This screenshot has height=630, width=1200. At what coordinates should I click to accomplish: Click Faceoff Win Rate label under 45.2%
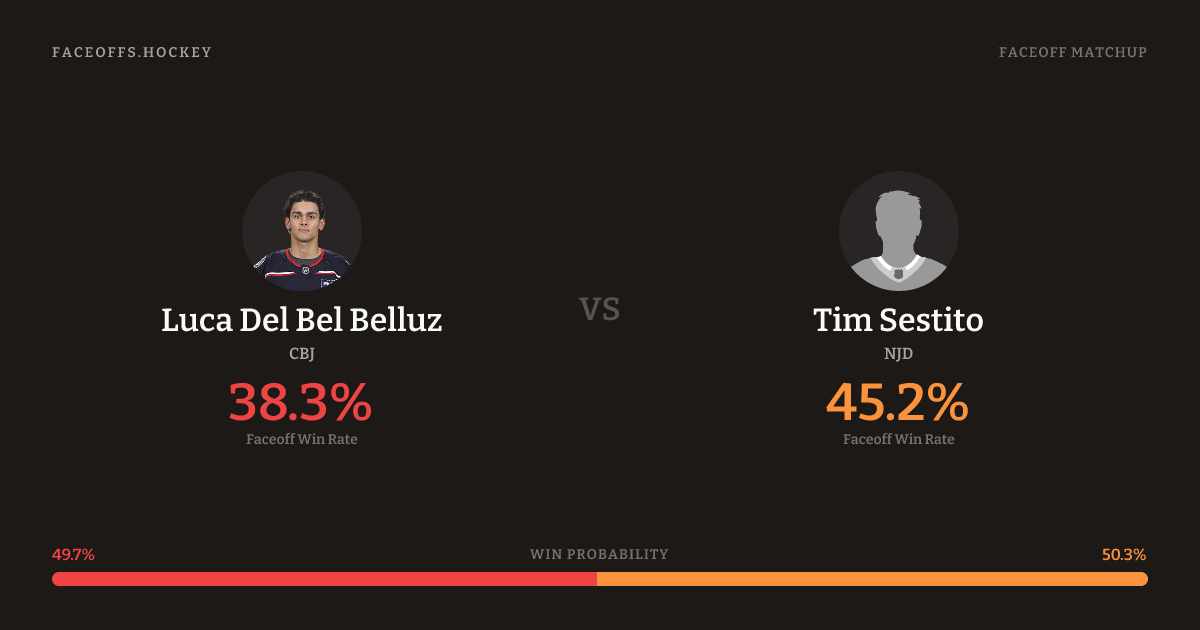pos(898,439)
